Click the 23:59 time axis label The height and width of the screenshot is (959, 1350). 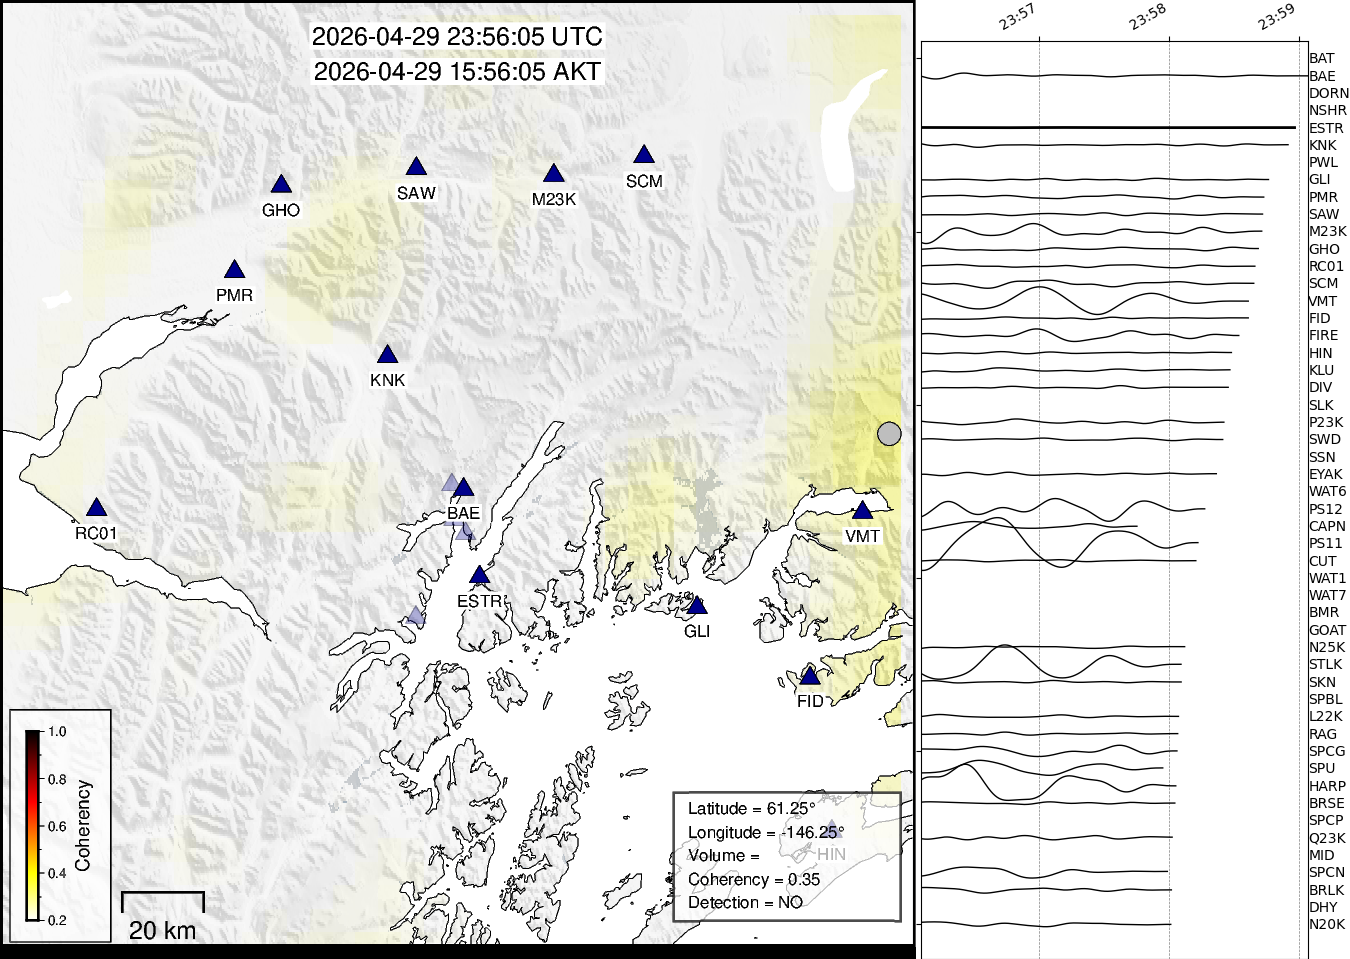pos(1277,17)
